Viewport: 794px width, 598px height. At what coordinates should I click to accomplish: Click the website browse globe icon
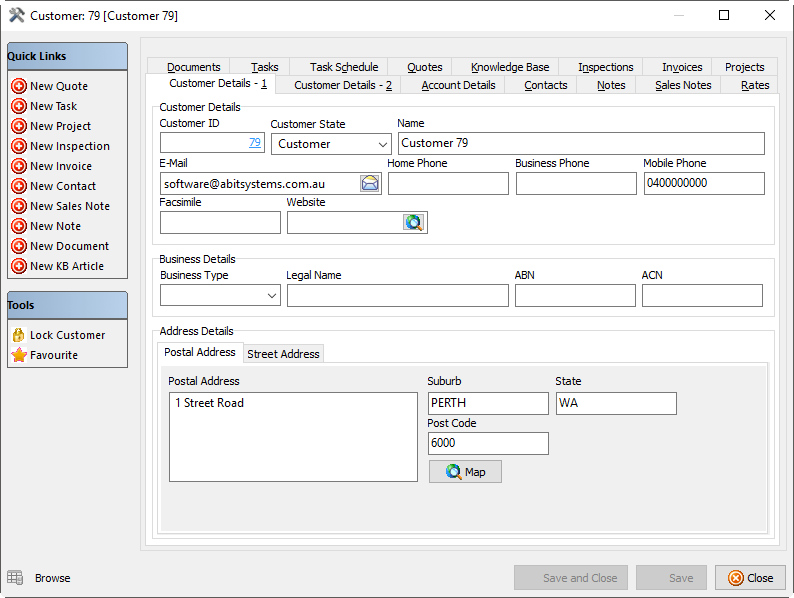click(x=413, y=222)
